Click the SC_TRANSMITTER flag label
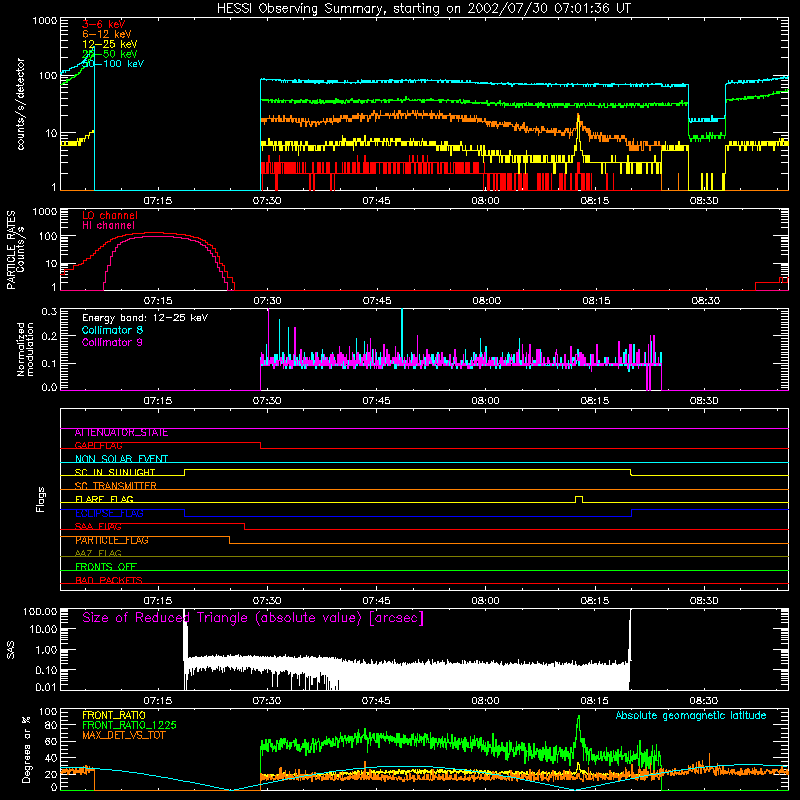This screenshot has height=800, width=800. point(116,486)
